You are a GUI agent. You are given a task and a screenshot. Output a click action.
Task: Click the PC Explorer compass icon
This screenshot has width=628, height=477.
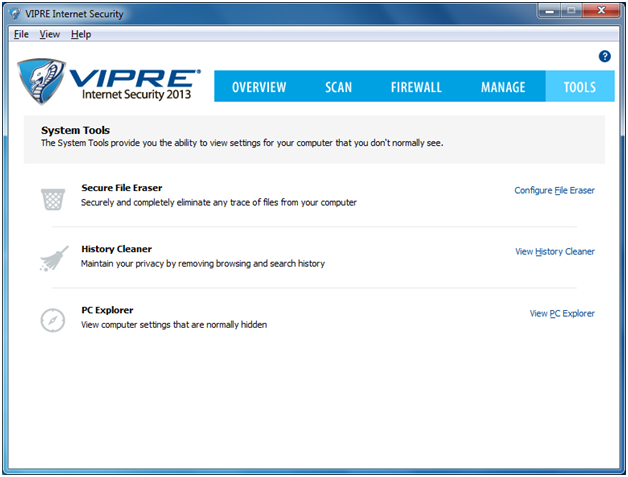tap(53, 320)
